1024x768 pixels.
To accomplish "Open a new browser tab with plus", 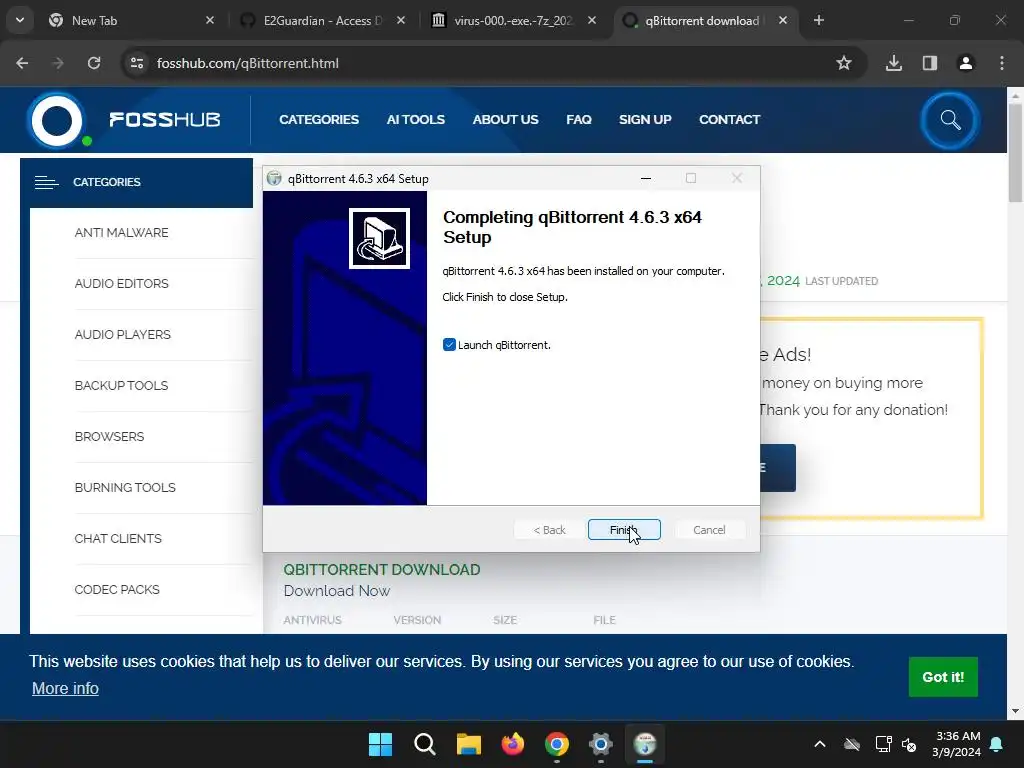I will pos(818,20).
